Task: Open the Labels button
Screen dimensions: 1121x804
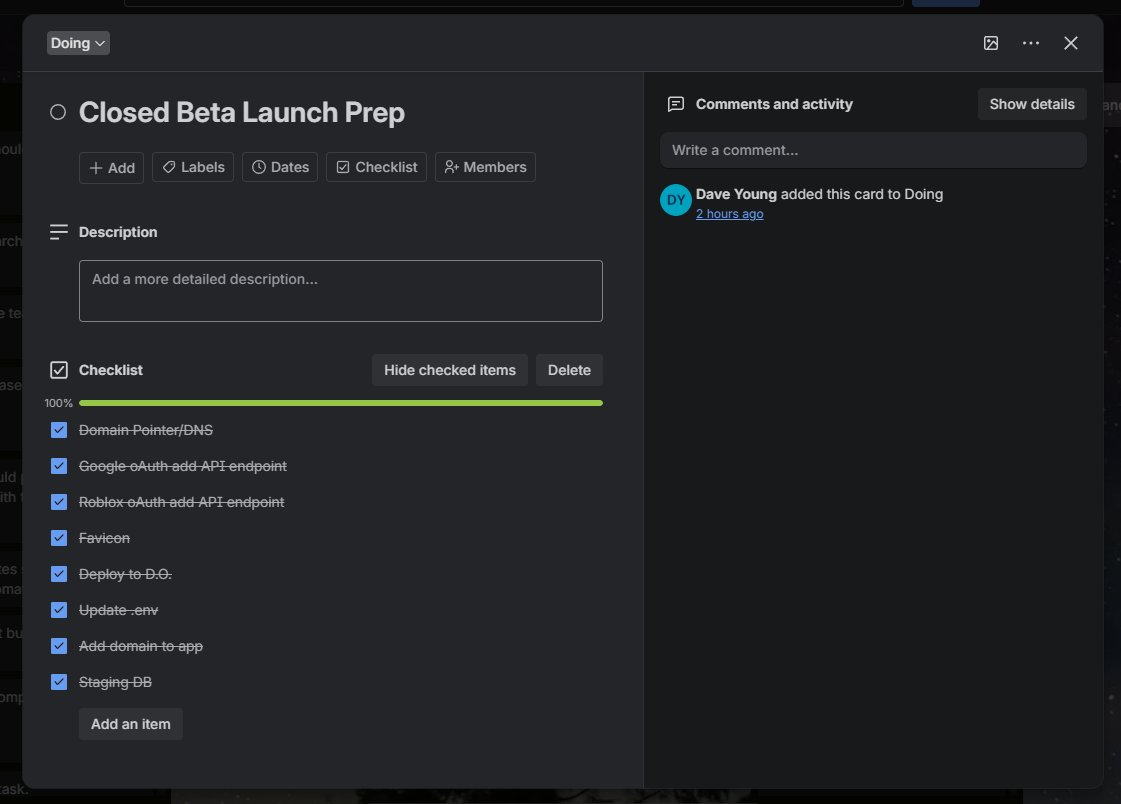Action: pos(193,167)
